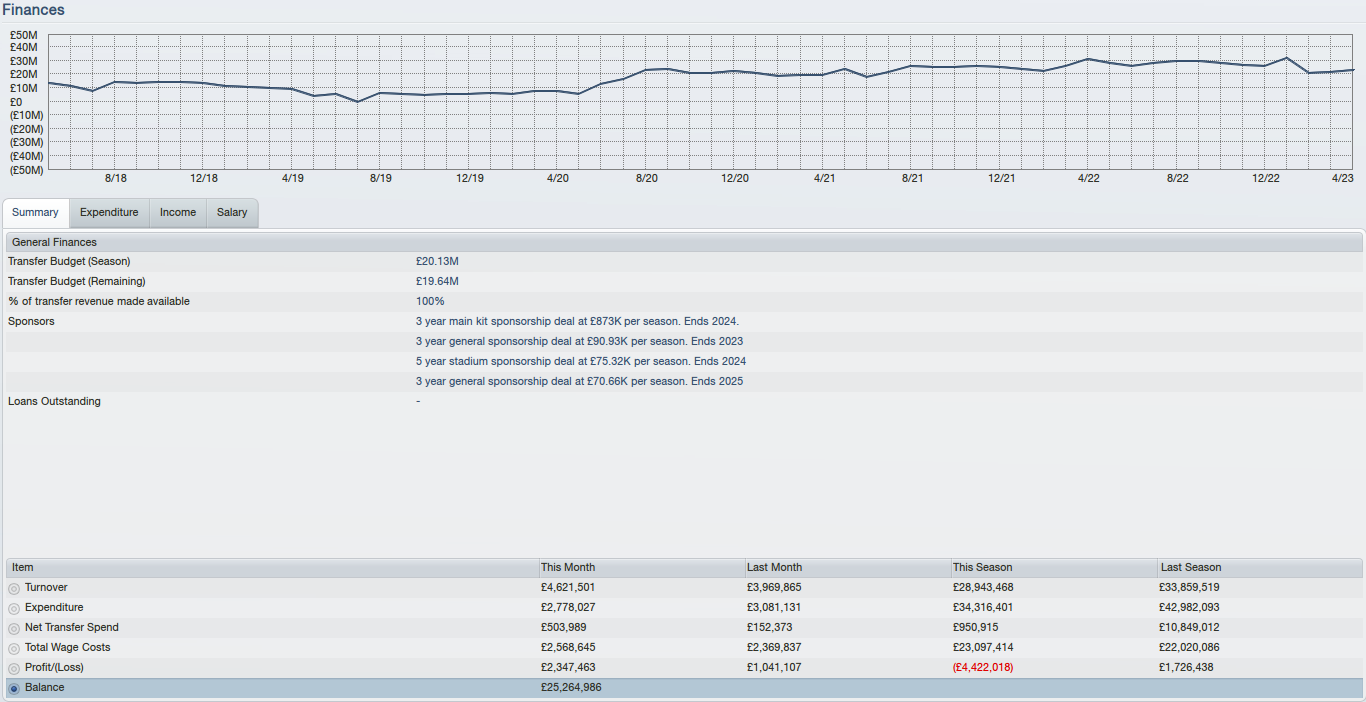Select the Summary tab
1366x702 pixels.
click(36, 212)
